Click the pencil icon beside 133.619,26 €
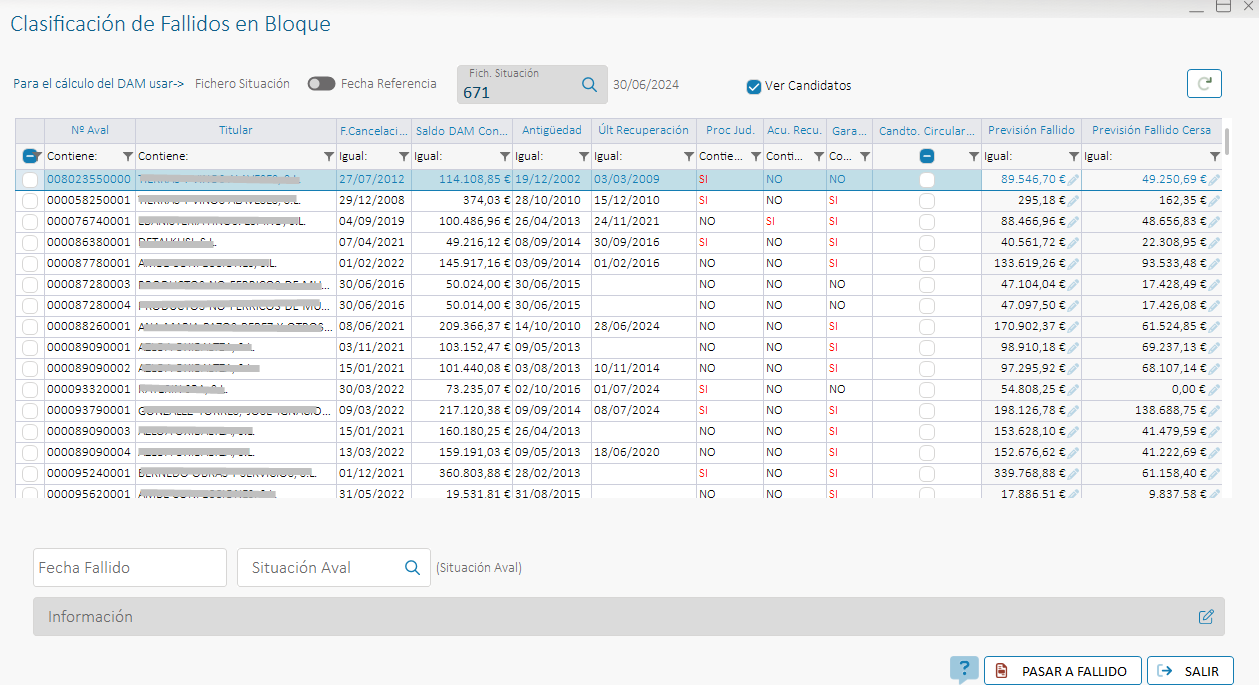This screenshot has height=685, width=1259. point(1073,264)
